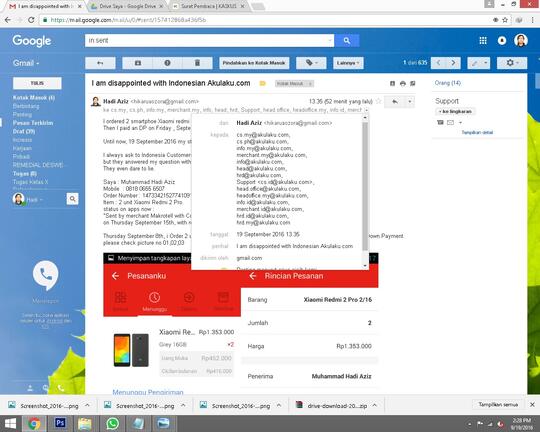
Task: Open Photoshop from the taskbar
Action: (60, 423)
